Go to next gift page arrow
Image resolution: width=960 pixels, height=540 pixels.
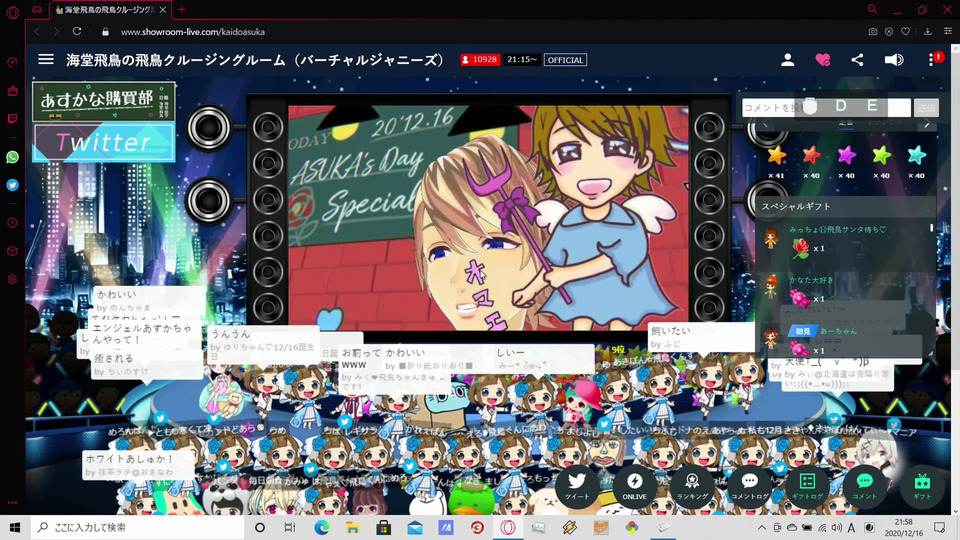click(x=927, y=124)
